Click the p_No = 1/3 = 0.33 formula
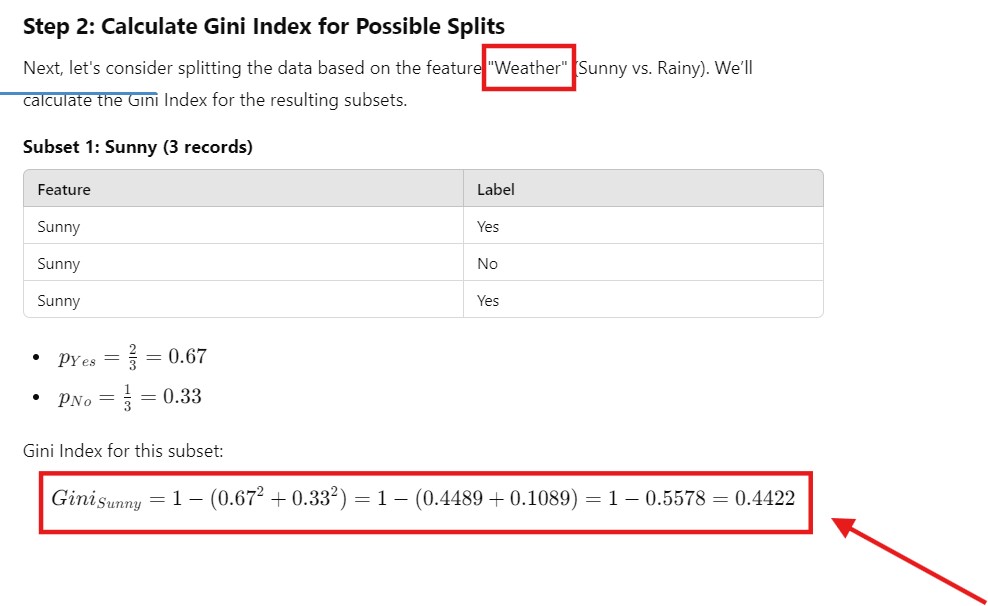The image size is (988, 606). point(130,397)
